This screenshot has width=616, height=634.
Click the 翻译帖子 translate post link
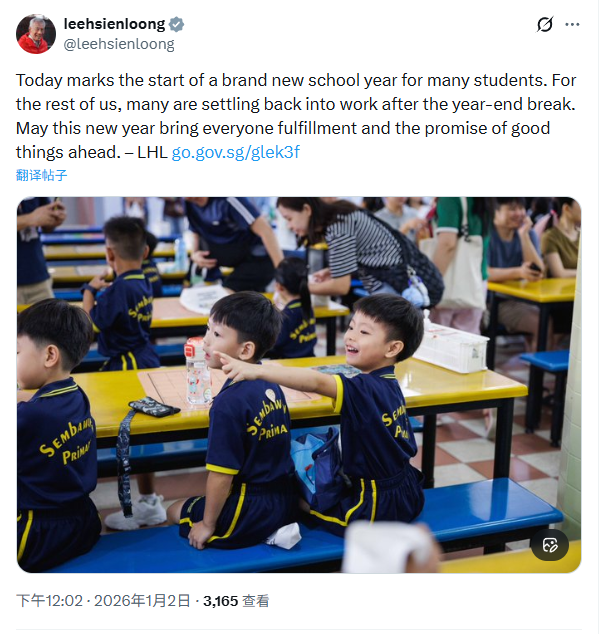[x=42, y=175]
